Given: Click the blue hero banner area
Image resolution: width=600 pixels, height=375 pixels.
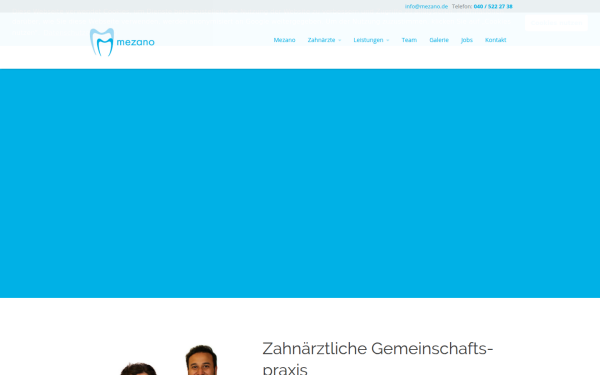Looking at the screenshot, I should point(300,183).
